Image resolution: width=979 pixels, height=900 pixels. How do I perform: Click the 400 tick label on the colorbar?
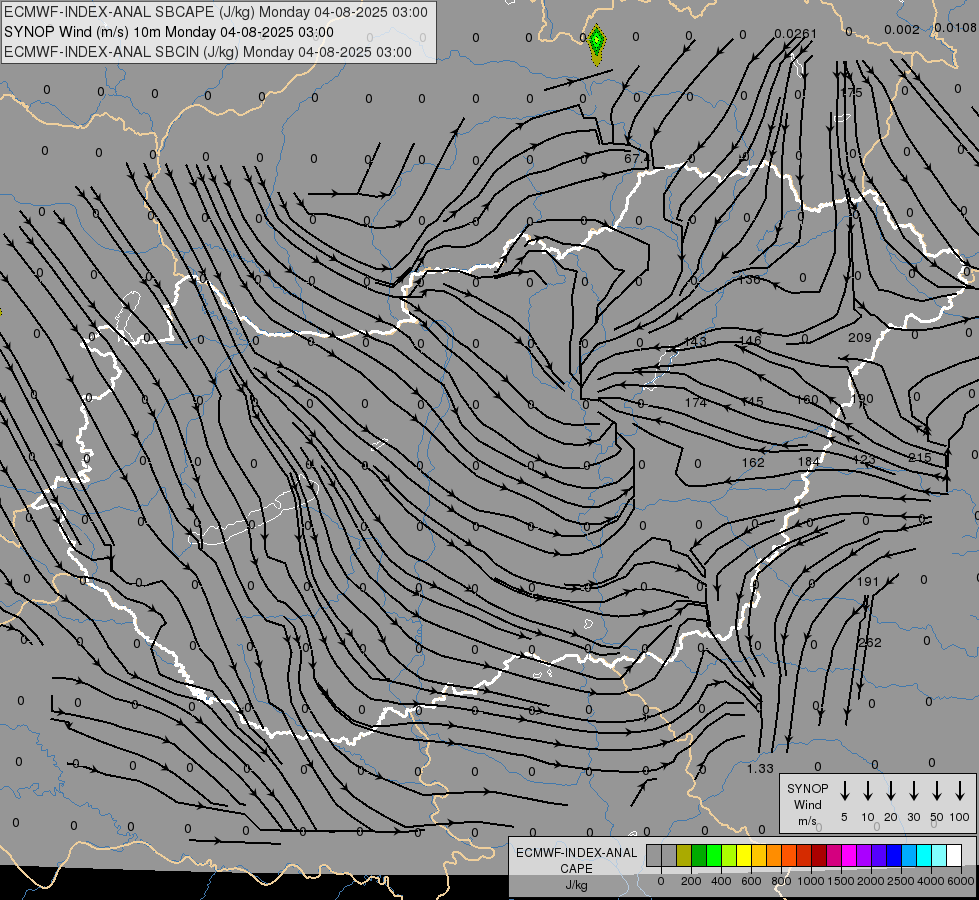coord(721,881)
